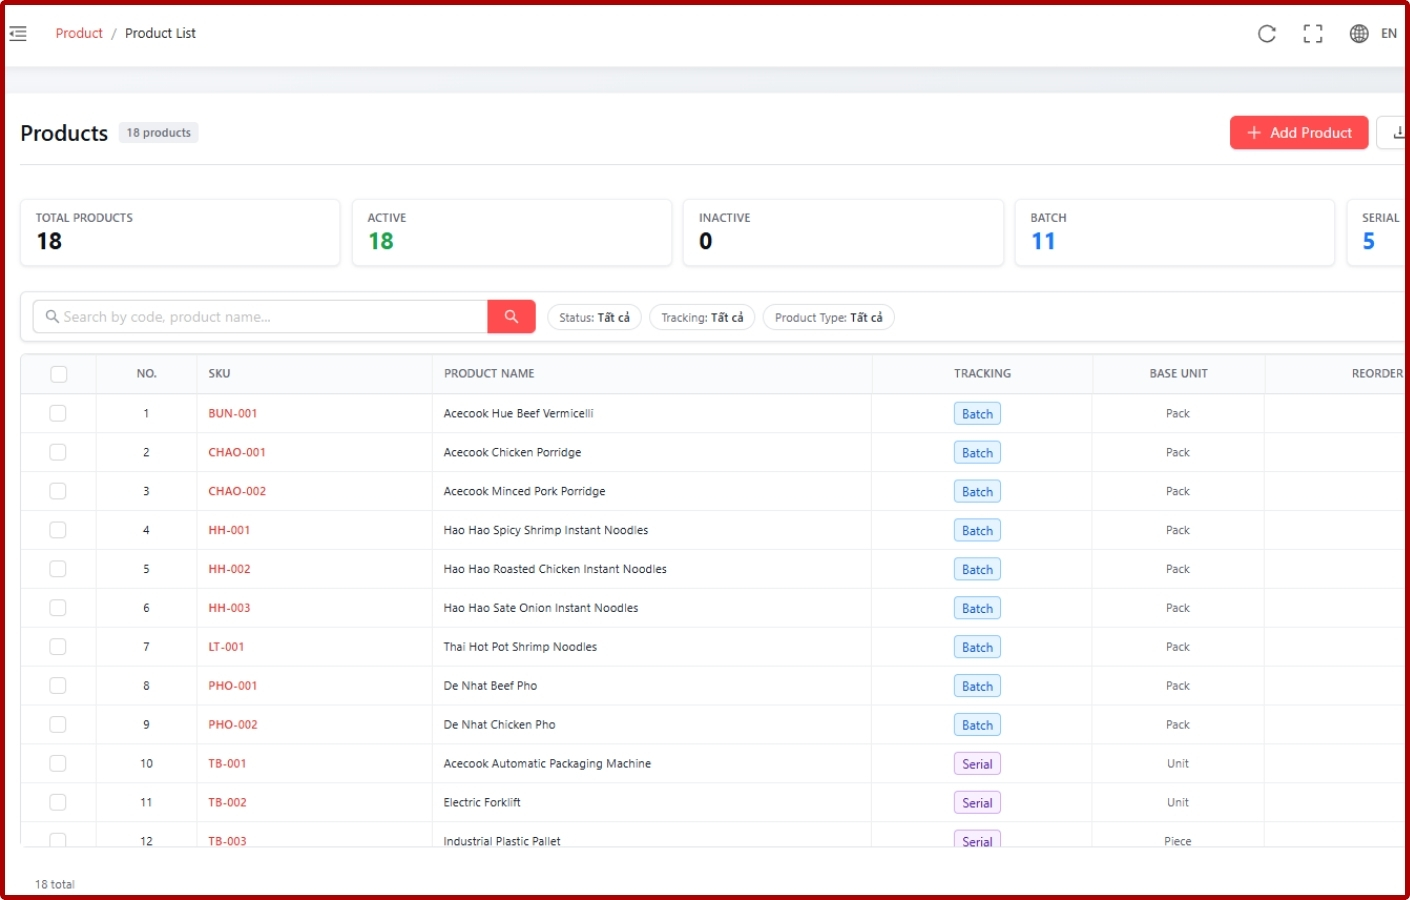Open the language globe icon
Screen dimensions: 1410x900
point(1359,34)
